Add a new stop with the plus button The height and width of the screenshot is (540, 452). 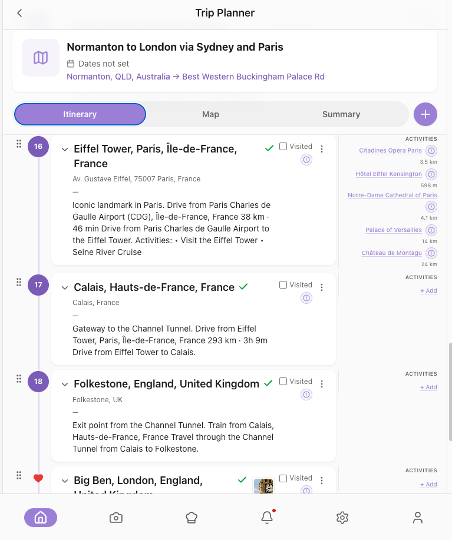(425, 114)
